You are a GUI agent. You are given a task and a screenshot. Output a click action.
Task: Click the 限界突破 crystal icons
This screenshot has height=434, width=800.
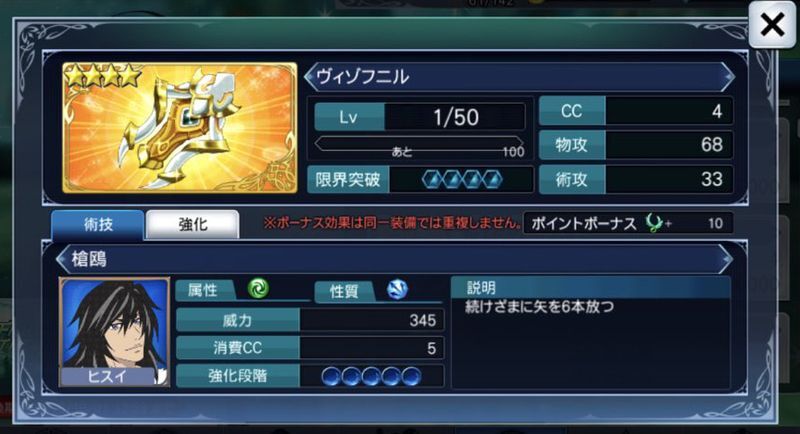click(x=462, y=179)
